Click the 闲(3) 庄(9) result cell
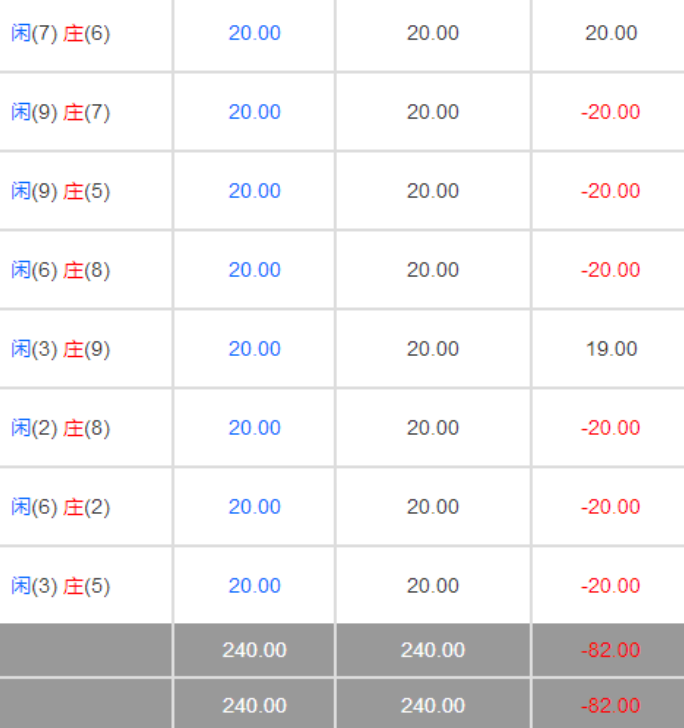 (x=61, y=349)
